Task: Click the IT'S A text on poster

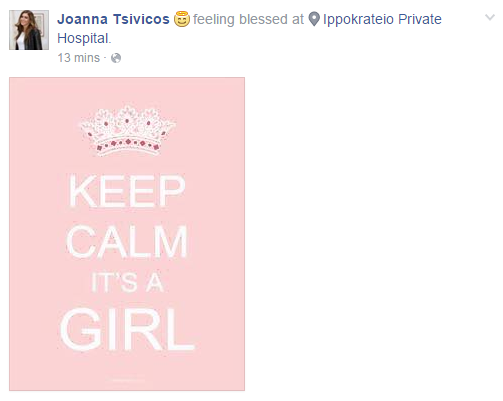Action: 127,283
